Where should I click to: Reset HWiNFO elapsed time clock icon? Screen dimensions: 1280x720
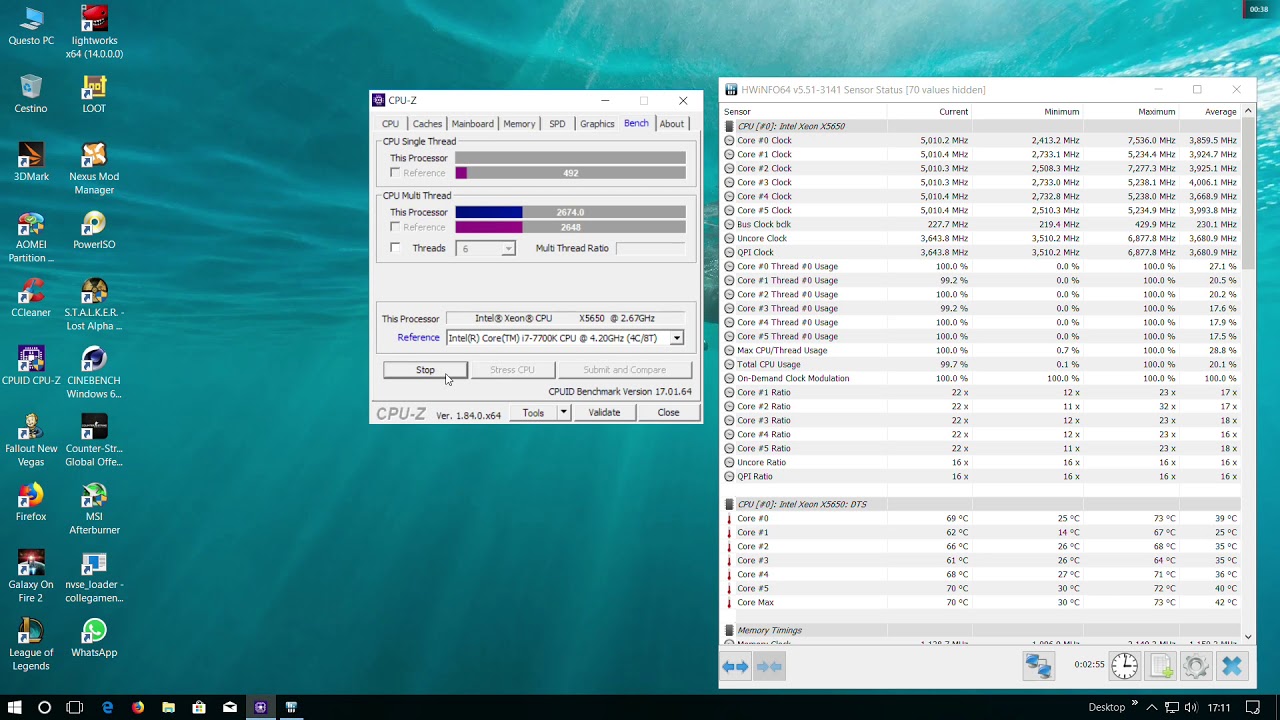click(1125, 666)
